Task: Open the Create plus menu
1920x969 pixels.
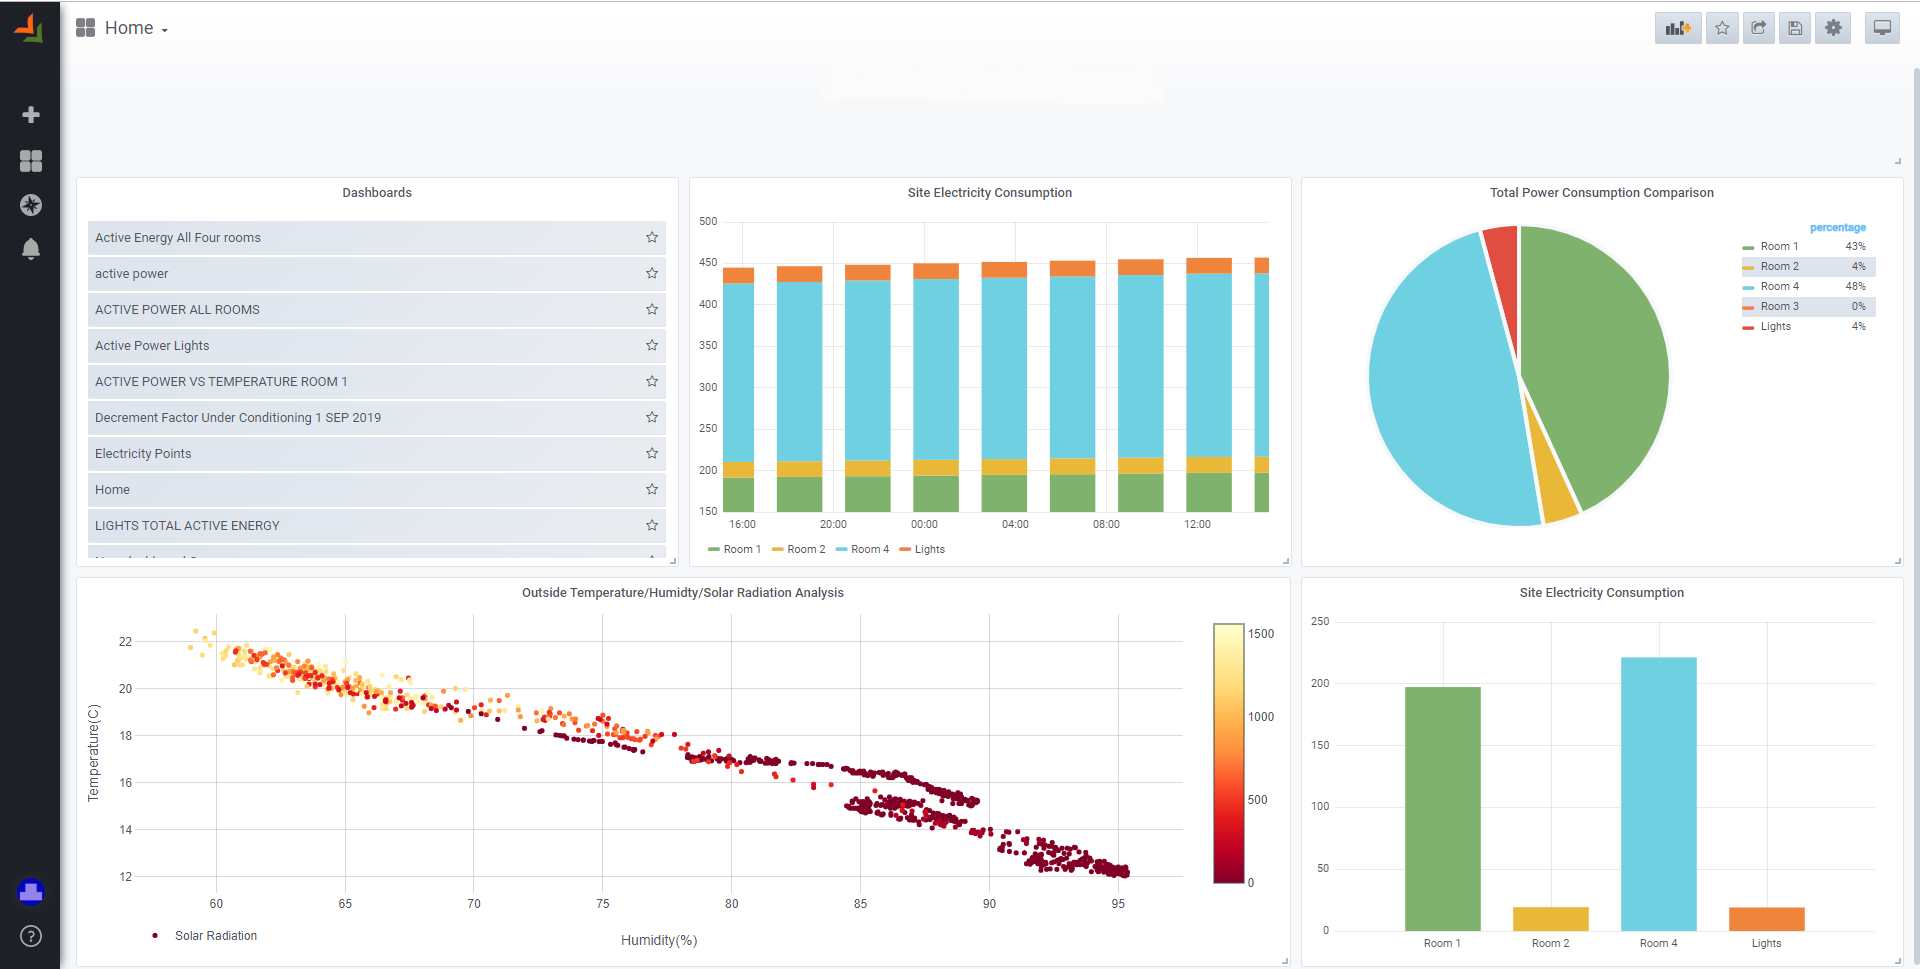Action: [31, 115]
